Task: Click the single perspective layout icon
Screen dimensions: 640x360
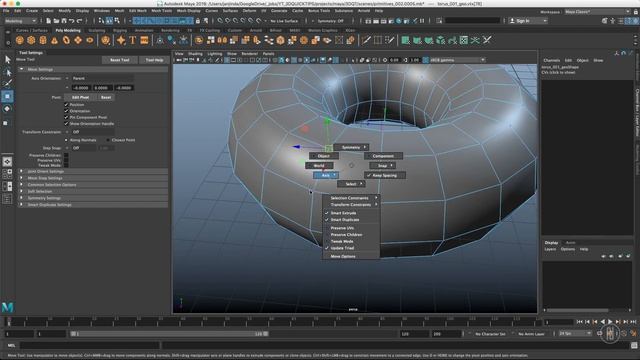Action: [7, 162]
